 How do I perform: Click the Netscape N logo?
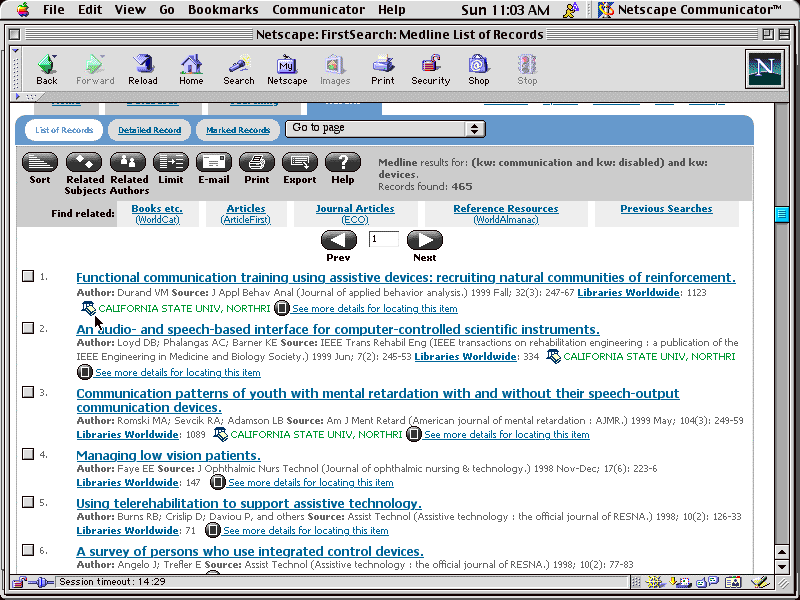point(764,69)
